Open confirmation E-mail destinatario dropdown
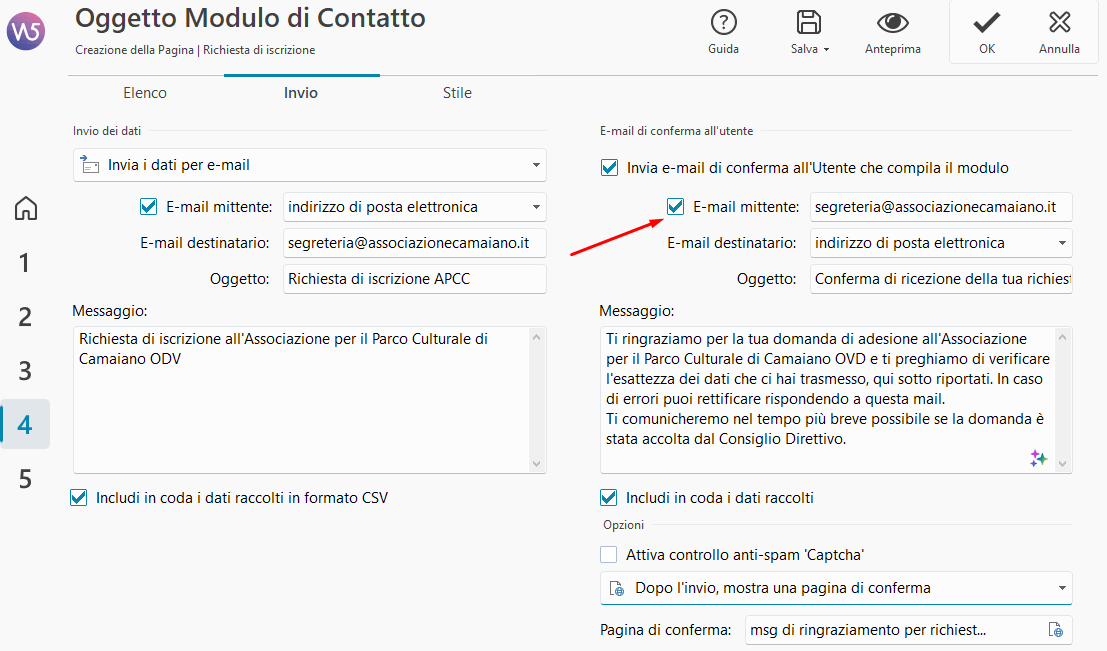 click(941, 243)
